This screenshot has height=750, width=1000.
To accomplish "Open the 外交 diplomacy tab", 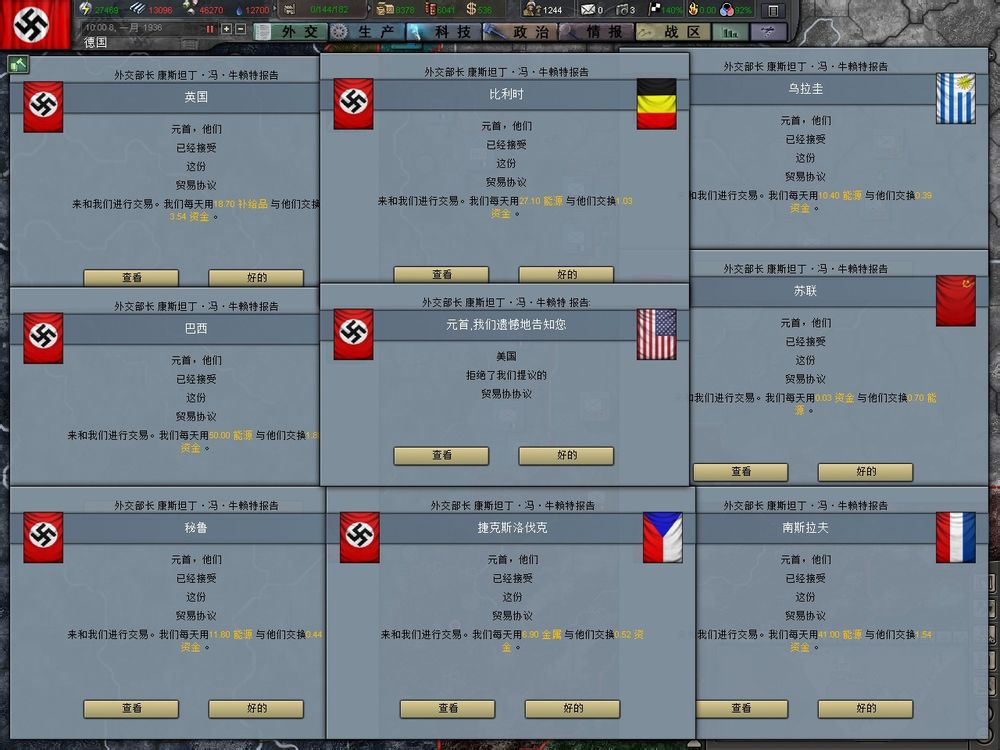I will coord(291,31).
